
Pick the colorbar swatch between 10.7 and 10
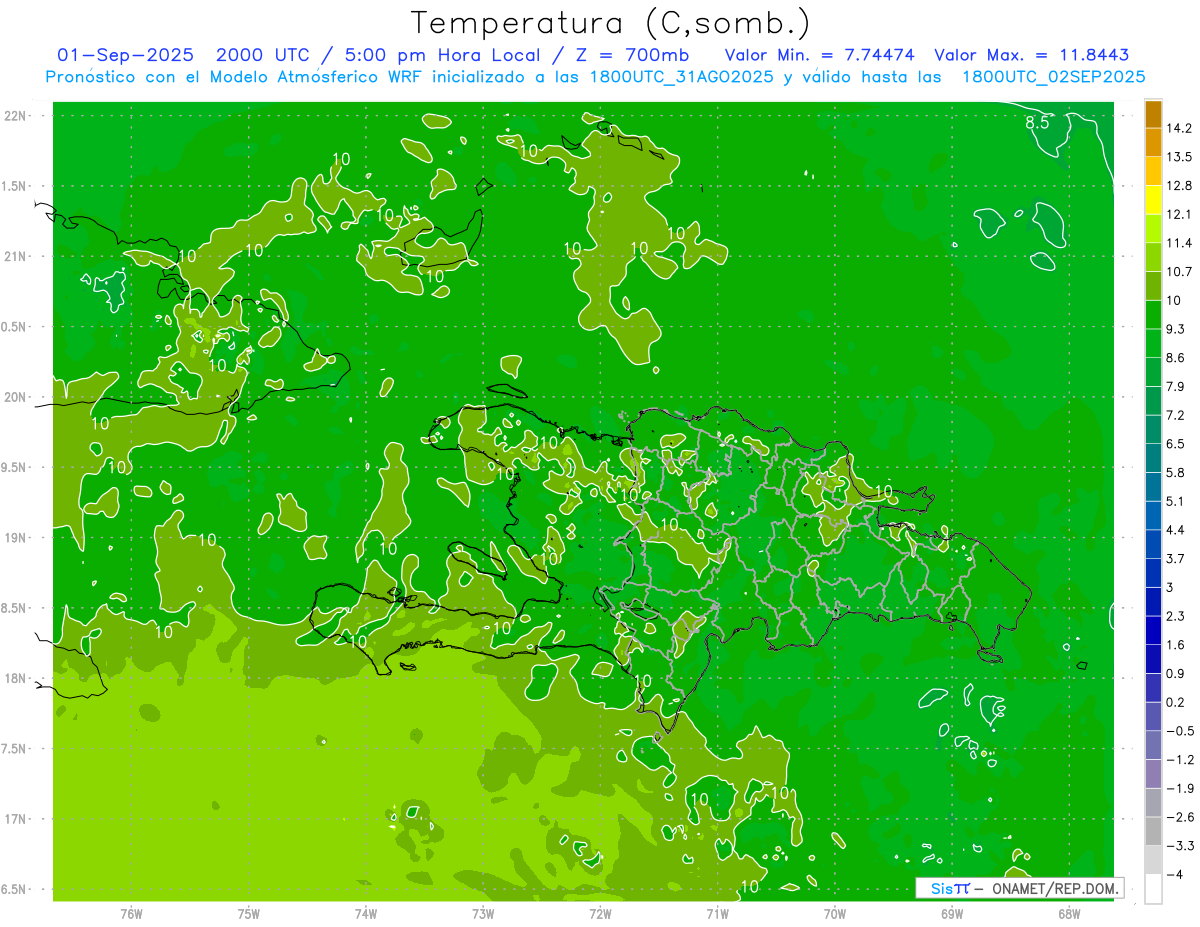click(1153, 287)
